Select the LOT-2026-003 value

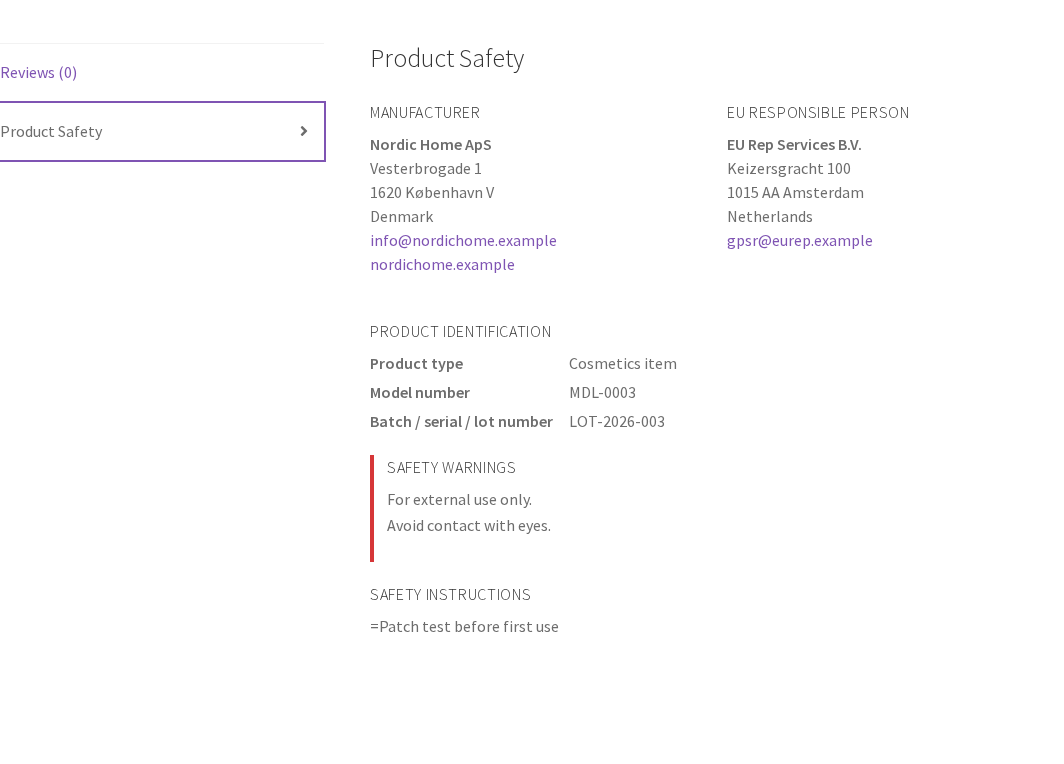[617, 422]
